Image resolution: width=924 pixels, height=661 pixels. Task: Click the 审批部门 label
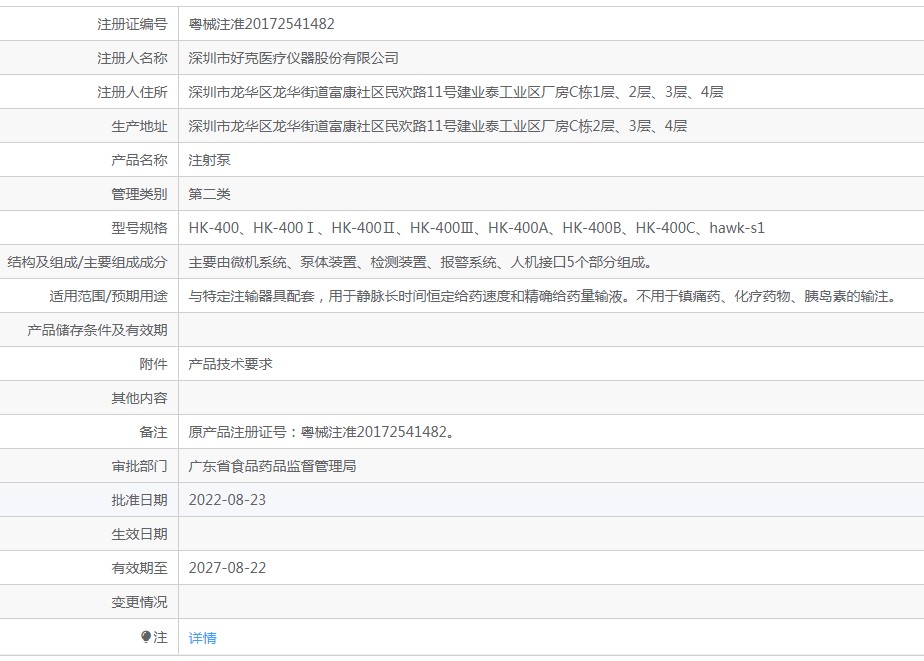(139, 467)
